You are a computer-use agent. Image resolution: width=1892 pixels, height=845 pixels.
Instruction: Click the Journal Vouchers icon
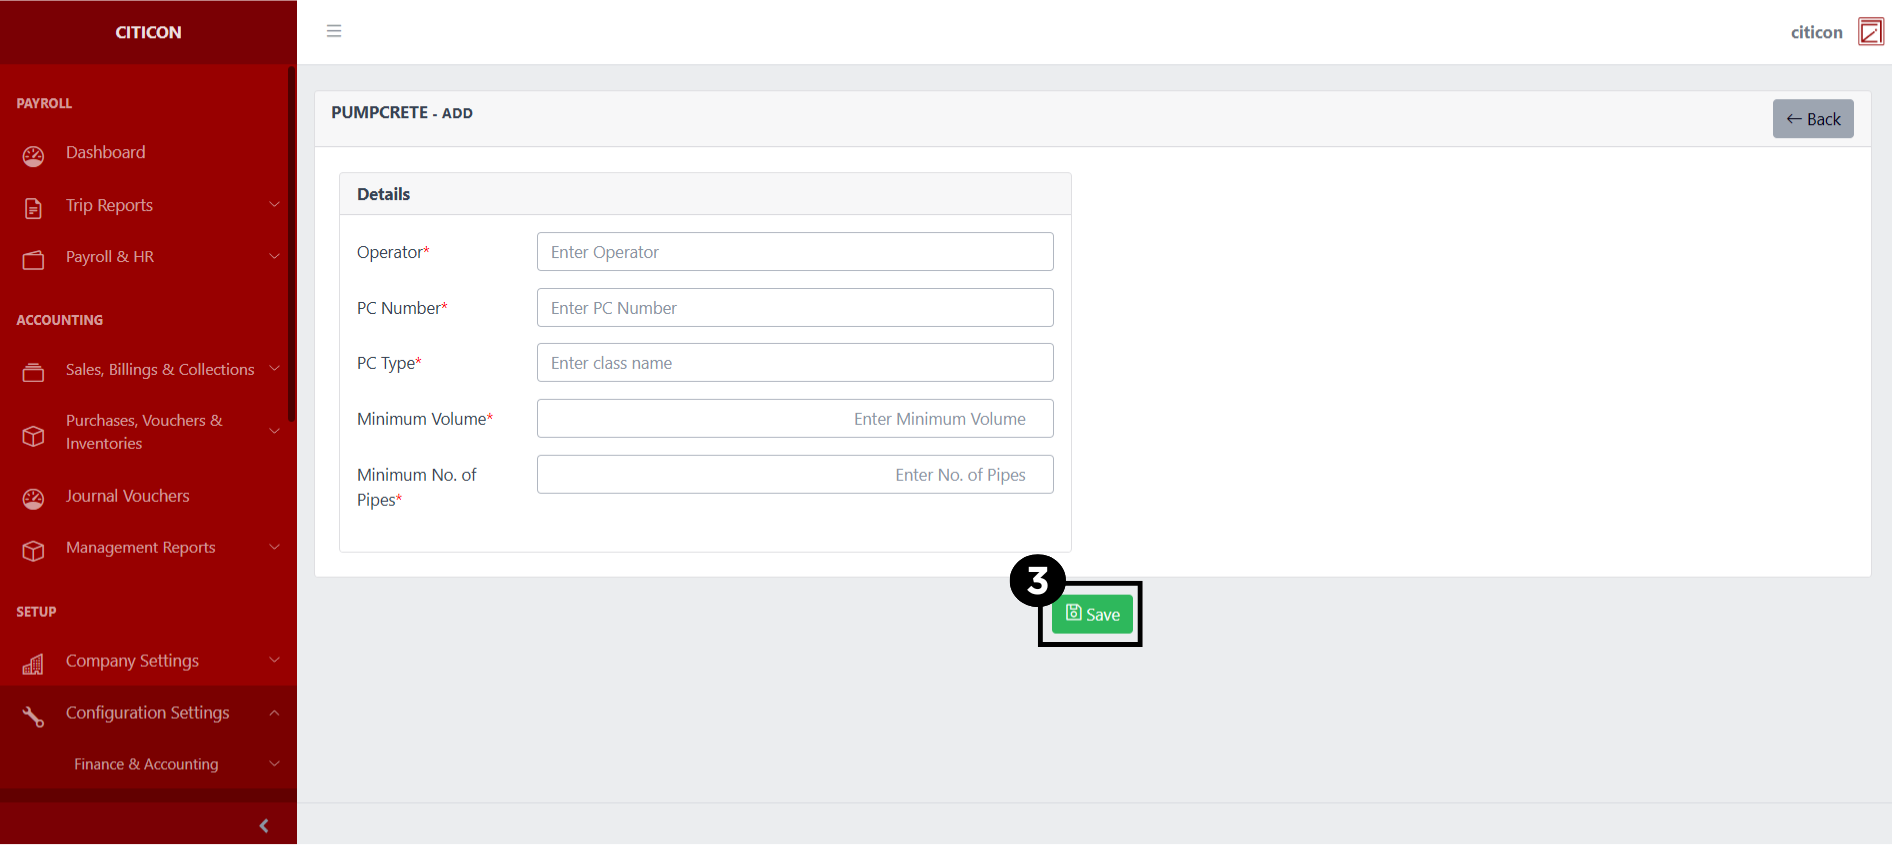click(33, 498)
